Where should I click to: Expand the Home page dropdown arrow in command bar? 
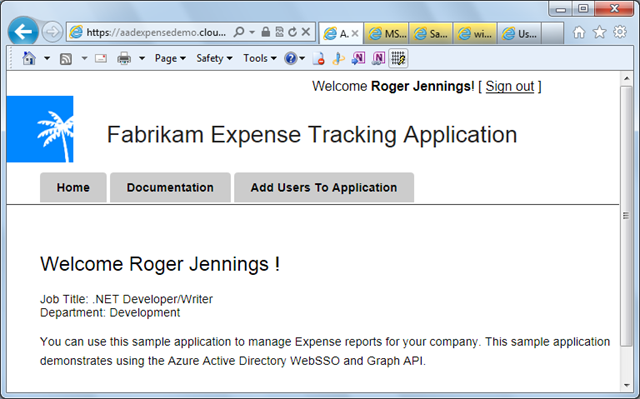click(x=47, y=58)
